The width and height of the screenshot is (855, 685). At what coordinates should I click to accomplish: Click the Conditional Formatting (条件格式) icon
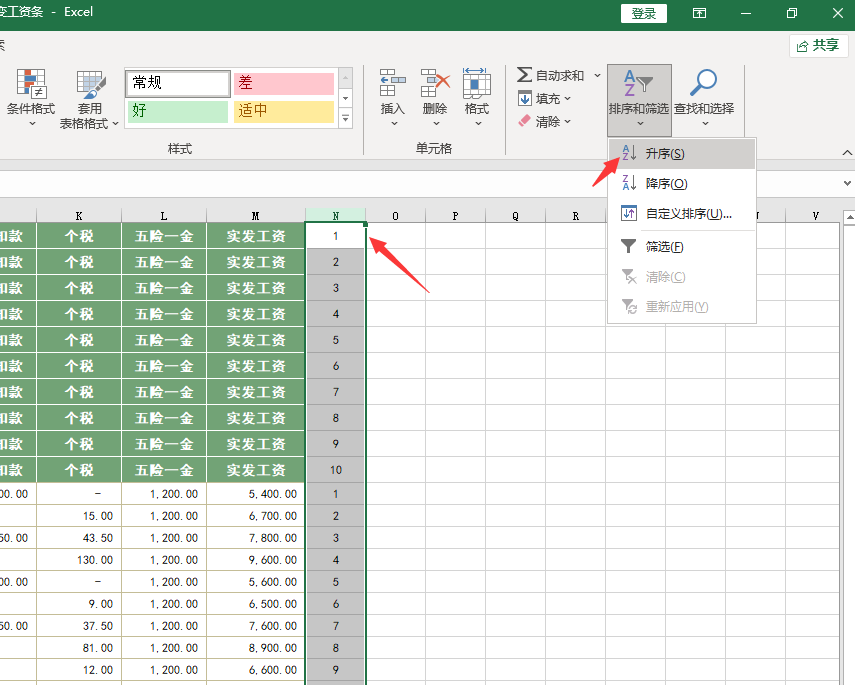(31, 85)
